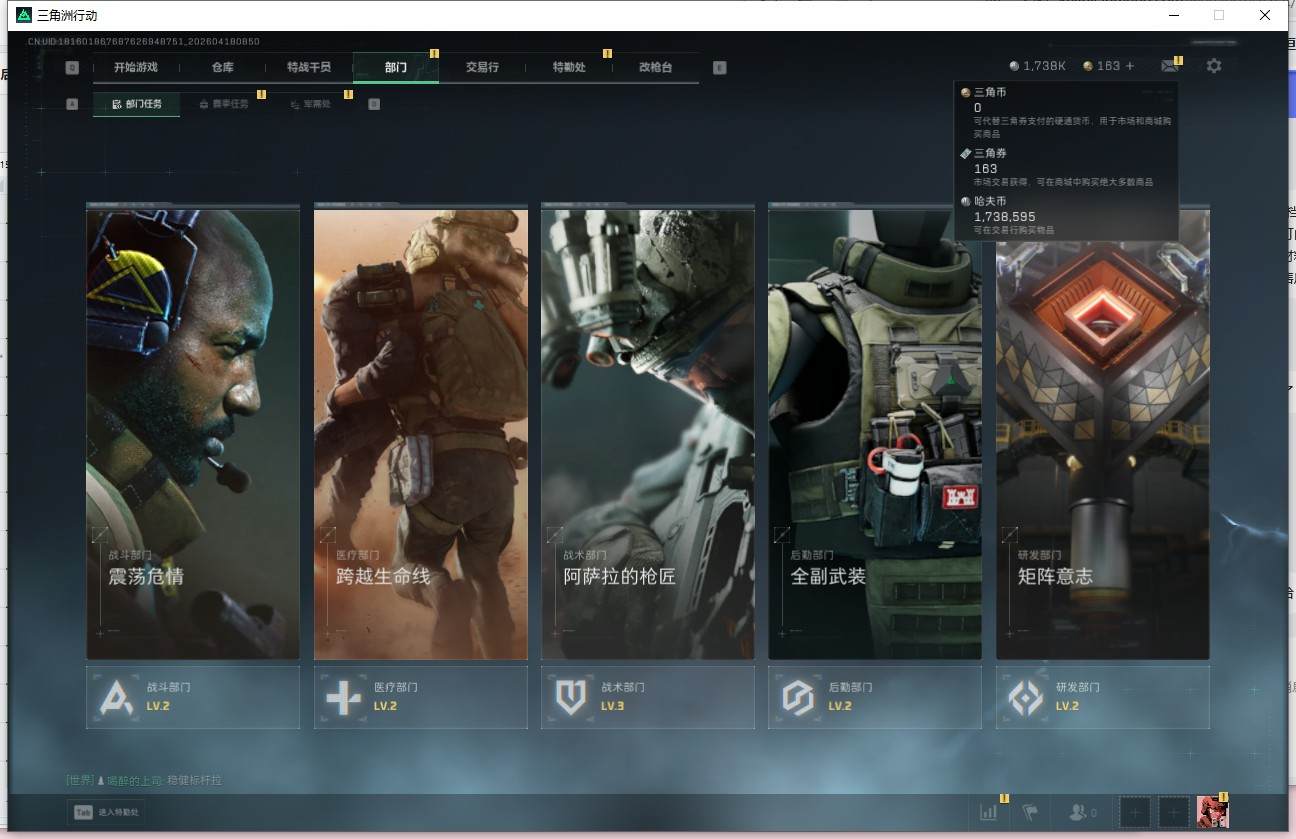Click the 哈夫币 1,738,595 tooltip value

pos(1005,216)
